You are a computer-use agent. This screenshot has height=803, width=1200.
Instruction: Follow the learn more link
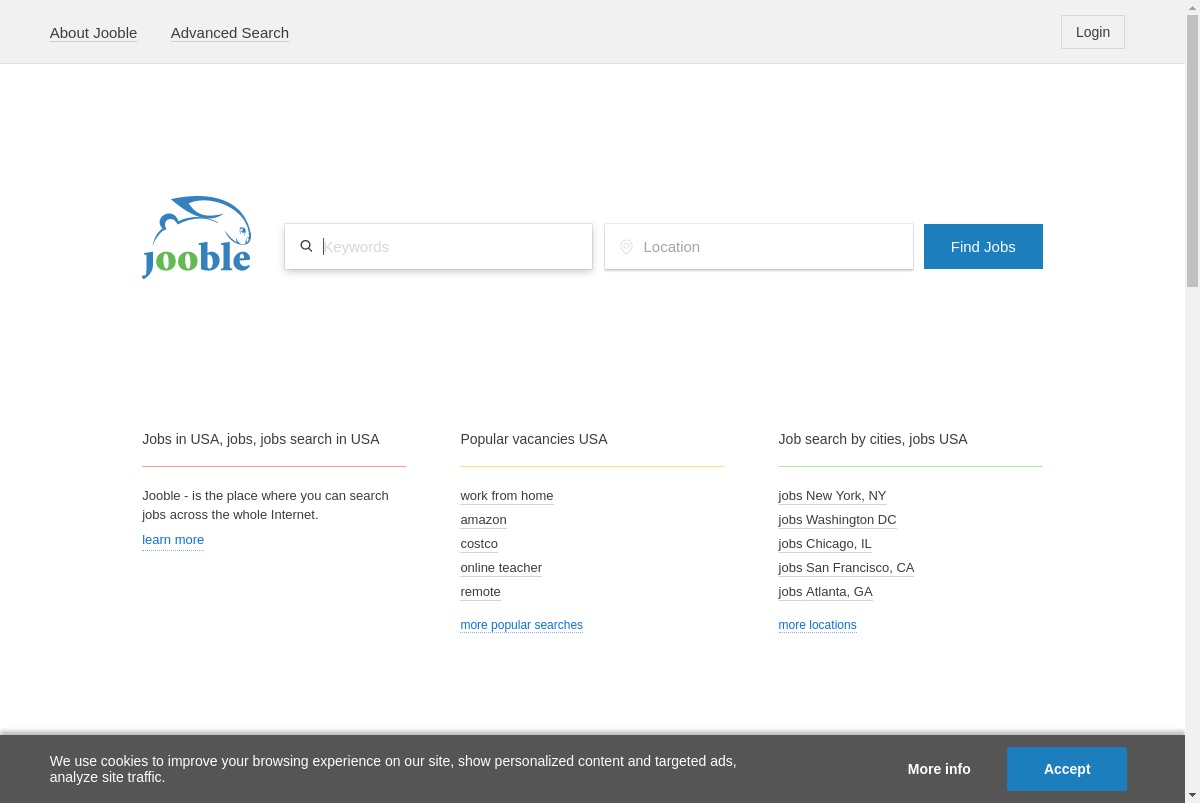(x=173, y=540)
